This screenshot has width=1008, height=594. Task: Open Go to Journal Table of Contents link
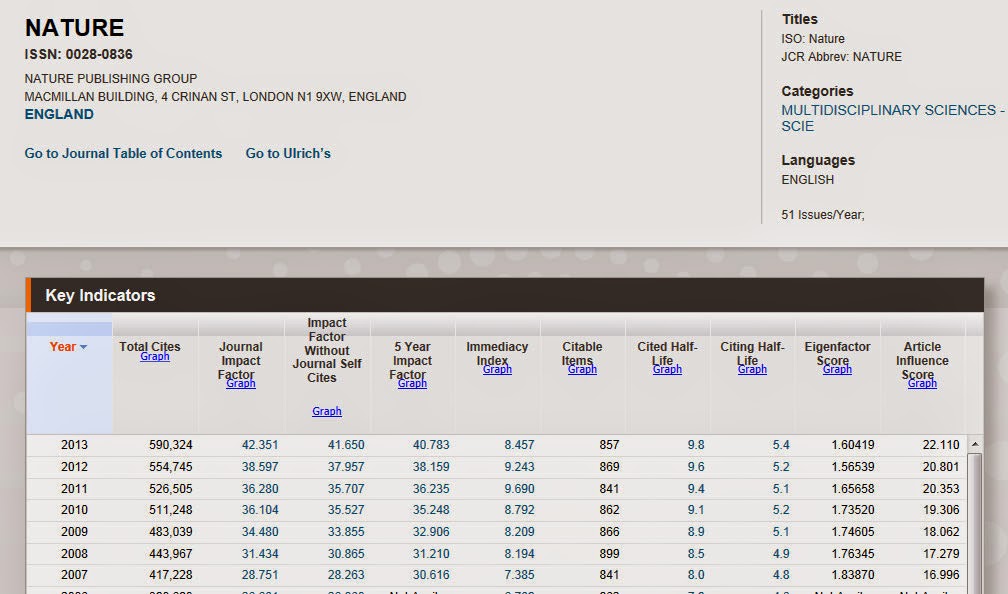click(123, 153)
